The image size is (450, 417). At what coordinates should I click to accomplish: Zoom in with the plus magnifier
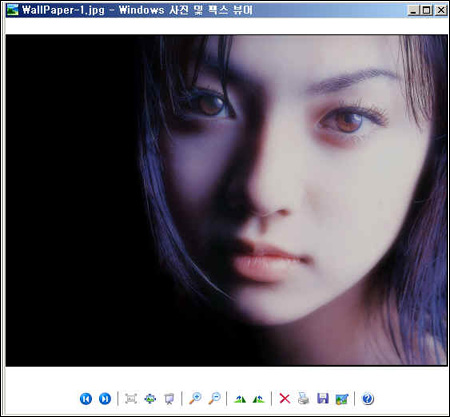click(195, 398)
